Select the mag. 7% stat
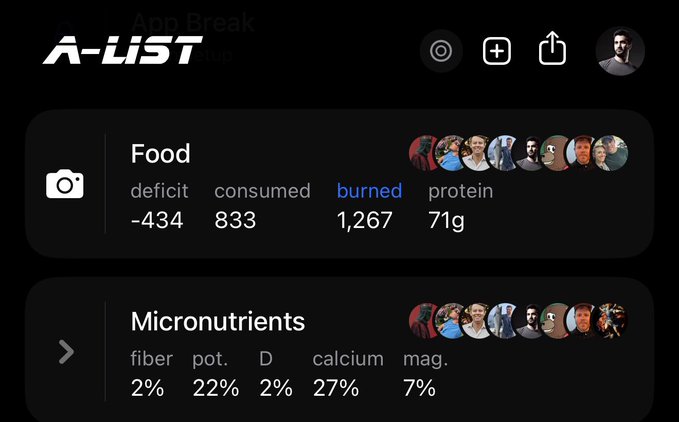Screen dimensions: 679x422 pyautogui.click(x=420, y=388)
